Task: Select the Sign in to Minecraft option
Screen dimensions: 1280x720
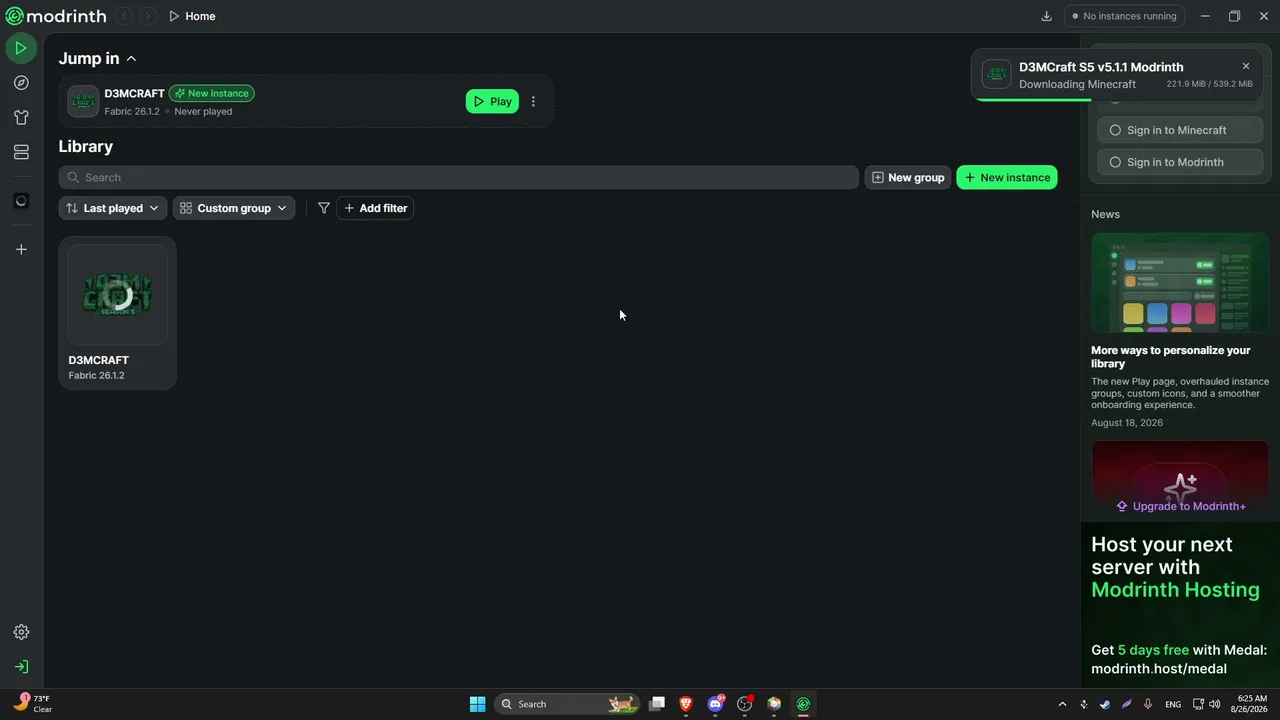Action: 1180,130
